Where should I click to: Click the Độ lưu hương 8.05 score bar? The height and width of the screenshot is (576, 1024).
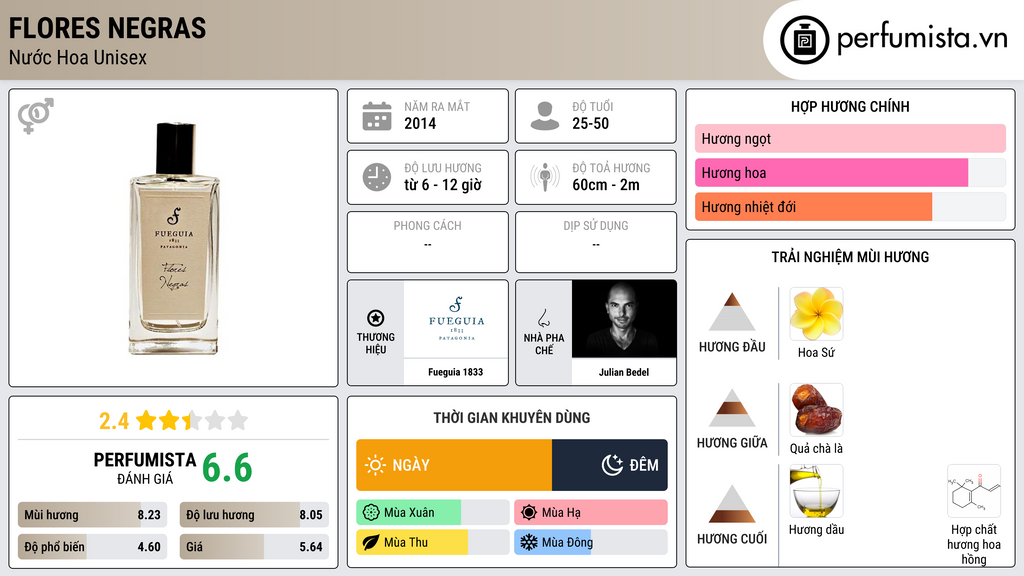(x=254, y=515)
